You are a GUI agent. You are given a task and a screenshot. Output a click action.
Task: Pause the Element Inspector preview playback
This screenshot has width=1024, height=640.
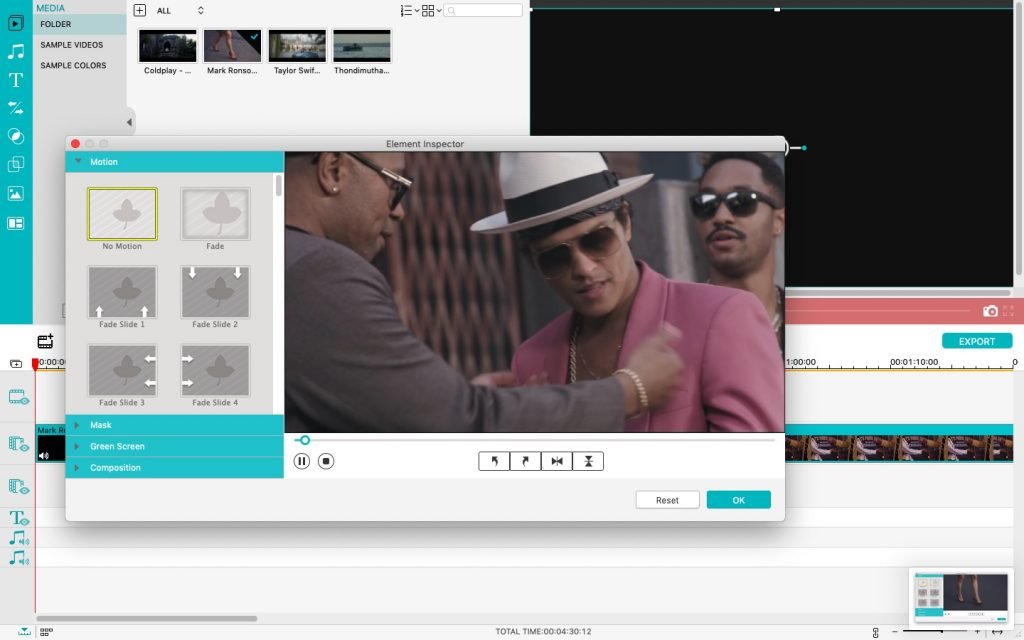[302, 461]
